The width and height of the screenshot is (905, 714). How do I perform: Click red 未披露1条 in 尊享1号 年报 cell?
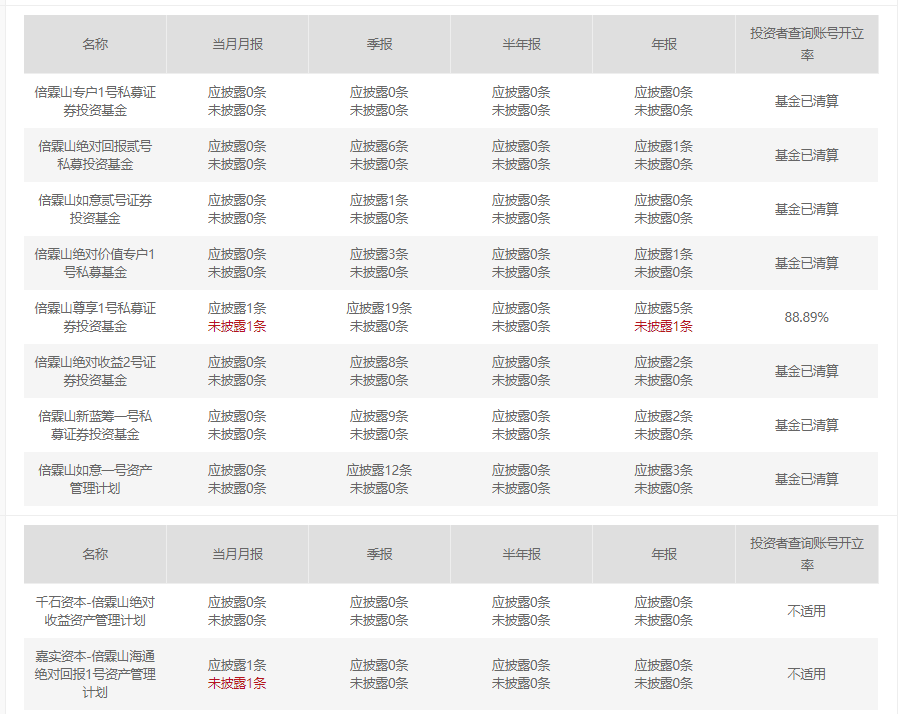point(664,326)
